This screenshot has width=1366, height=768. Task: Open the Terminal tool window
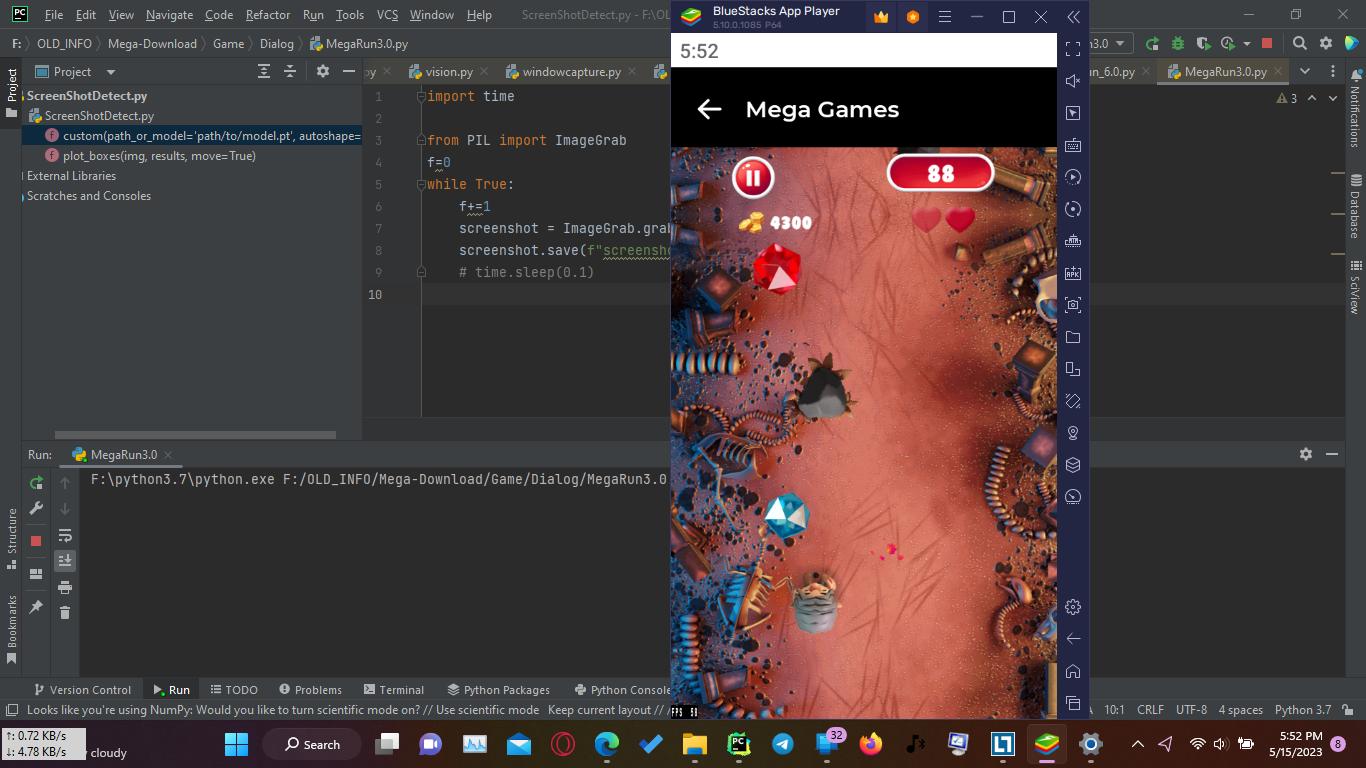coord(394,690)
